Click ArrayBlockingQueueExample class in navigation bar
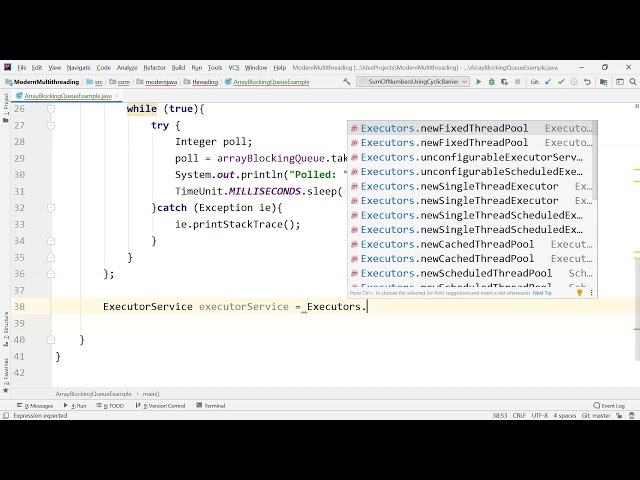Screen dimensions: 640x480 click(267, 82)
